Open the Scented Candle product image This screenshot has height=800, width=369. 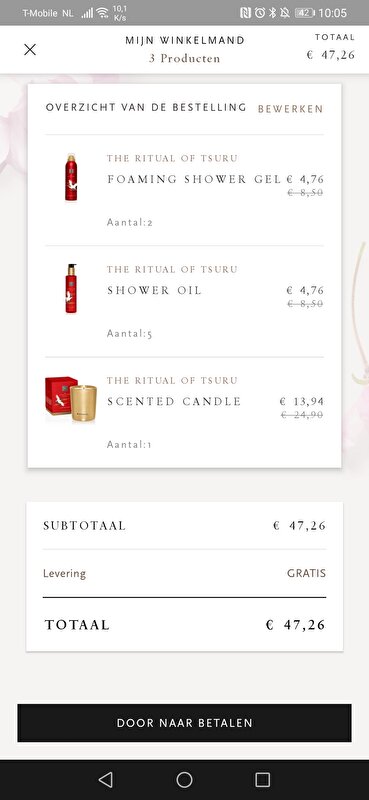click(71, 399)
